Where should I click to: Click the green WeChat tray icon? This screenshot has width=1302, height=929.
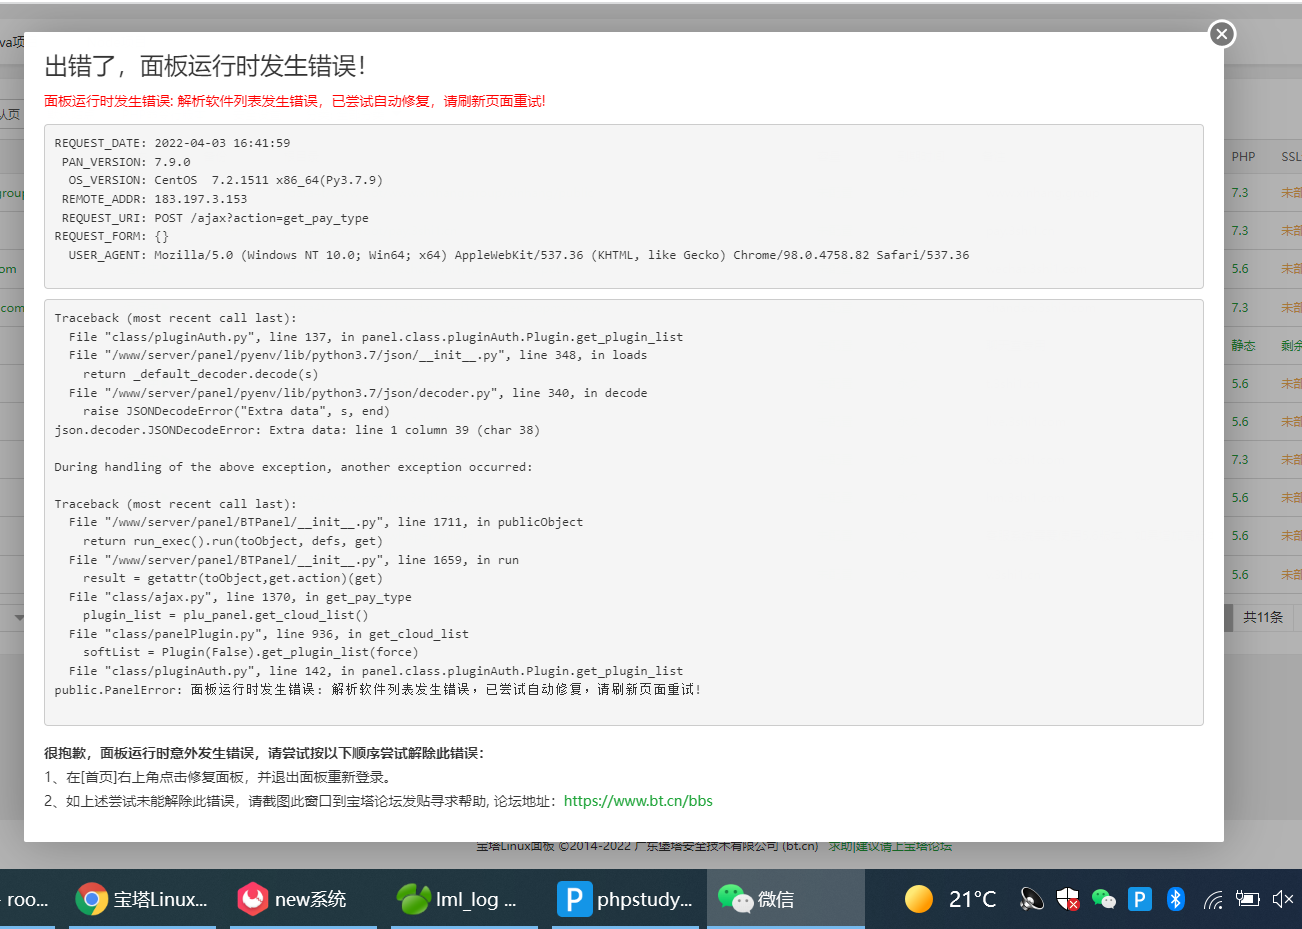click(1104, 899)
